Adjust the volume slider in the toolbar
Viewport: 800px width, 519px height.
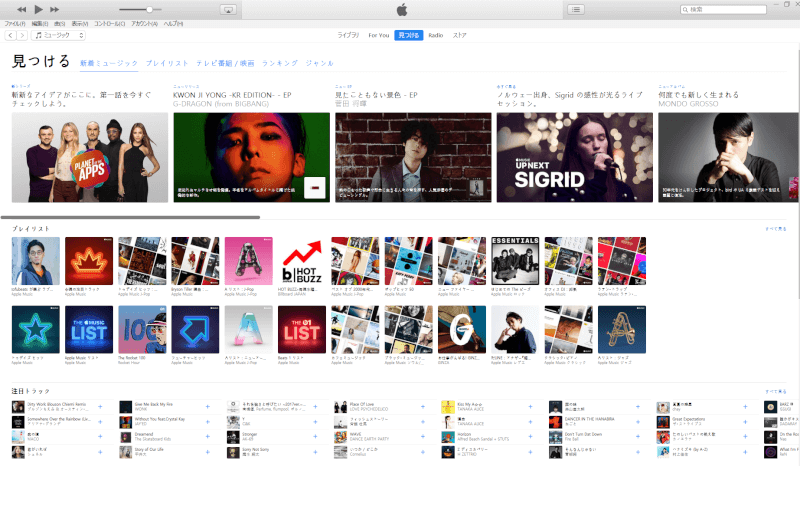tap(150, 9)
